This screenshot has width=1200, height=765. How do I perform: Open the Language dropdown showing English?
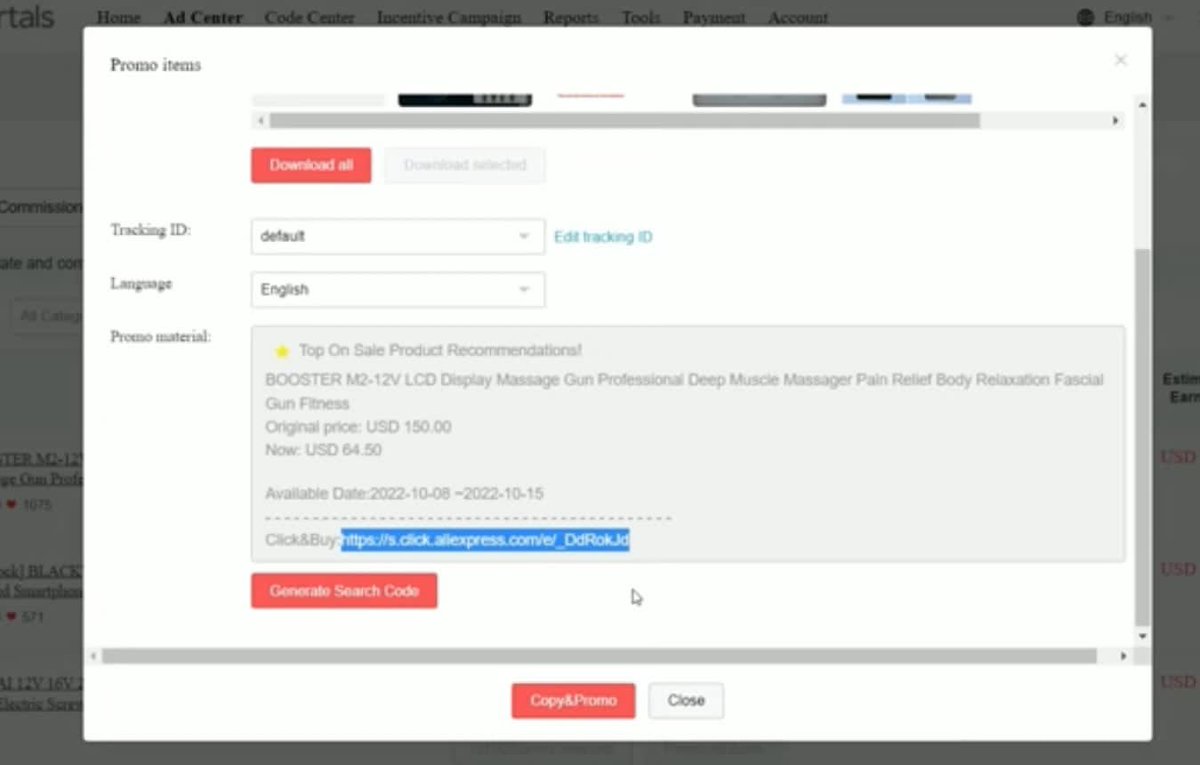click(x=397, y=289)
